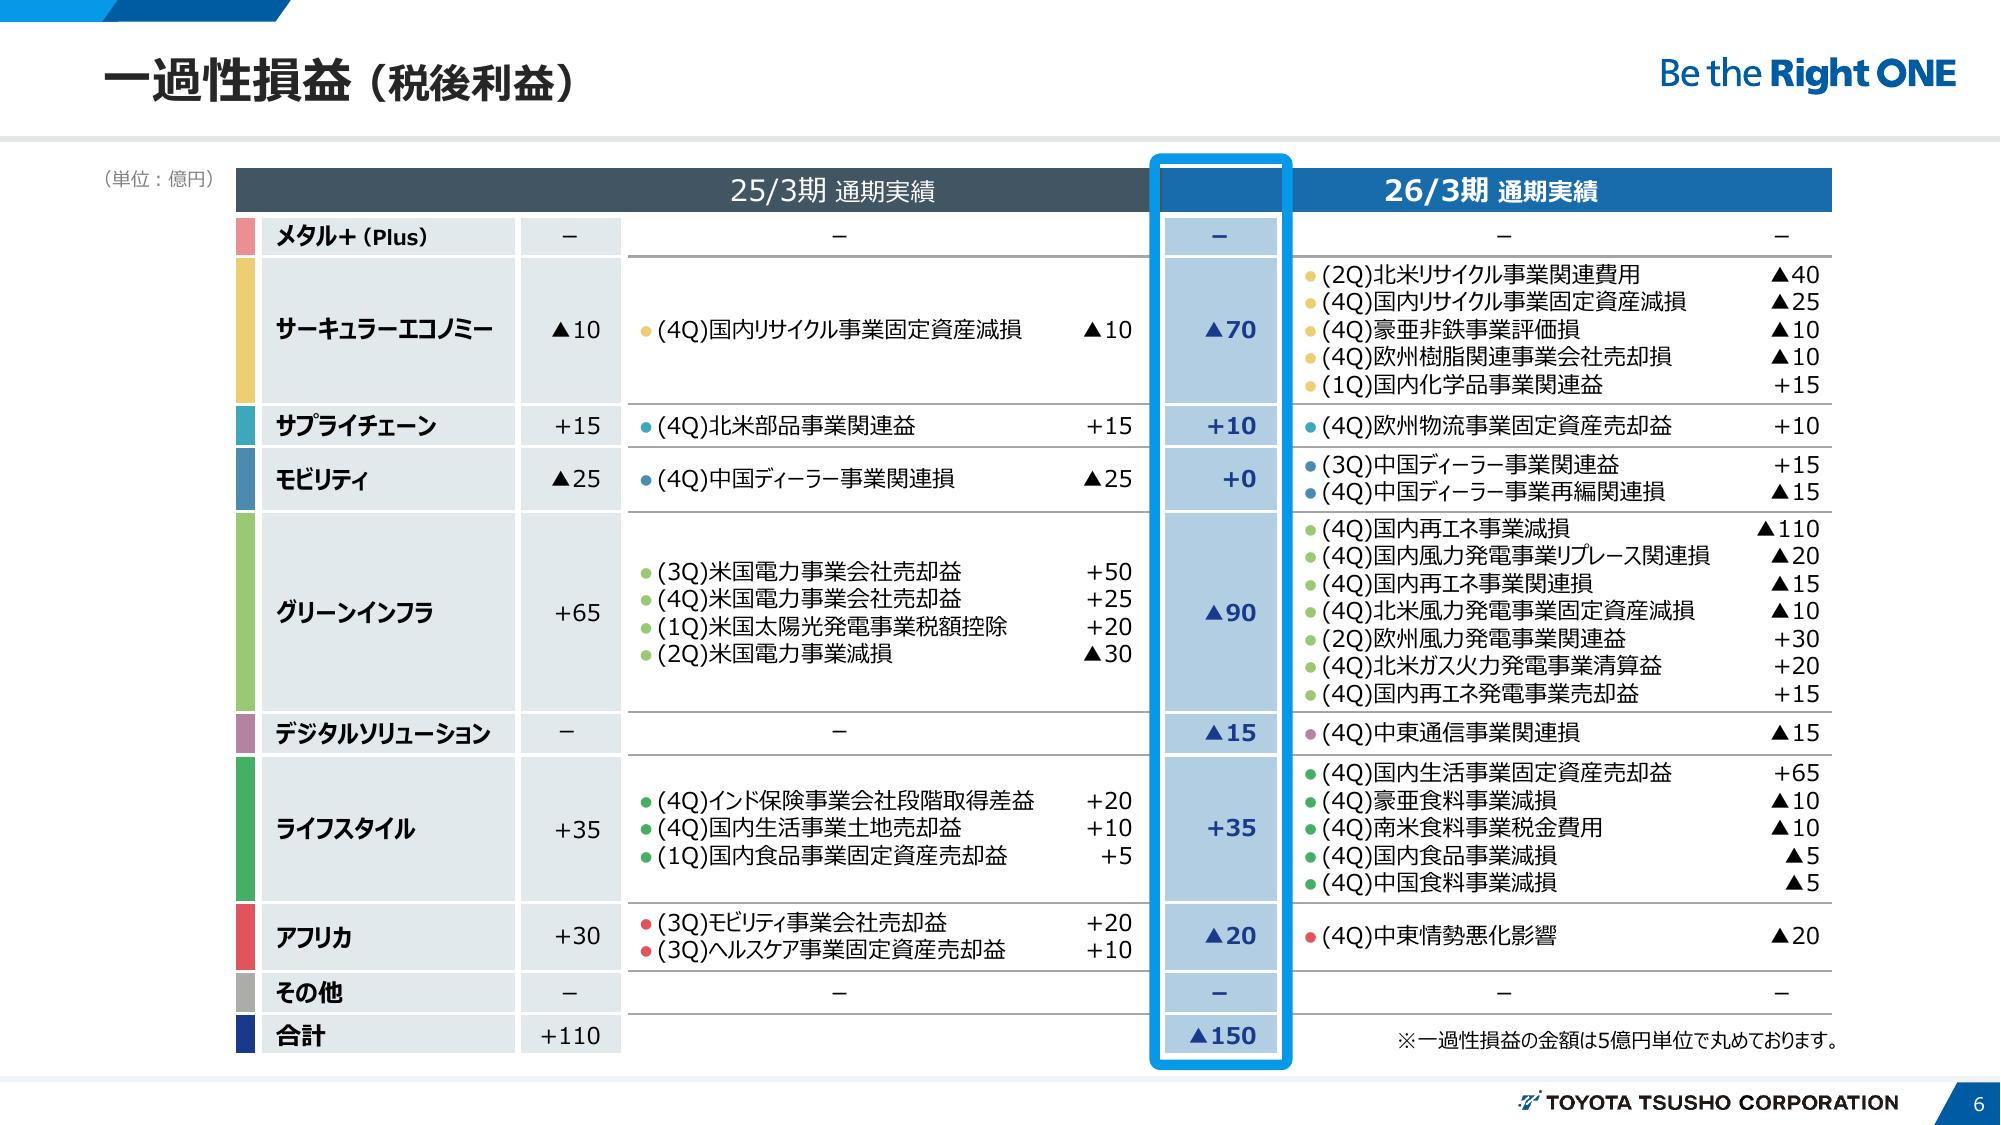Viewport: 2001px width, 1125px height.
Task: Click the highlighted ▲70 value
Action: pyautogui.click(x=1230, y=330)
